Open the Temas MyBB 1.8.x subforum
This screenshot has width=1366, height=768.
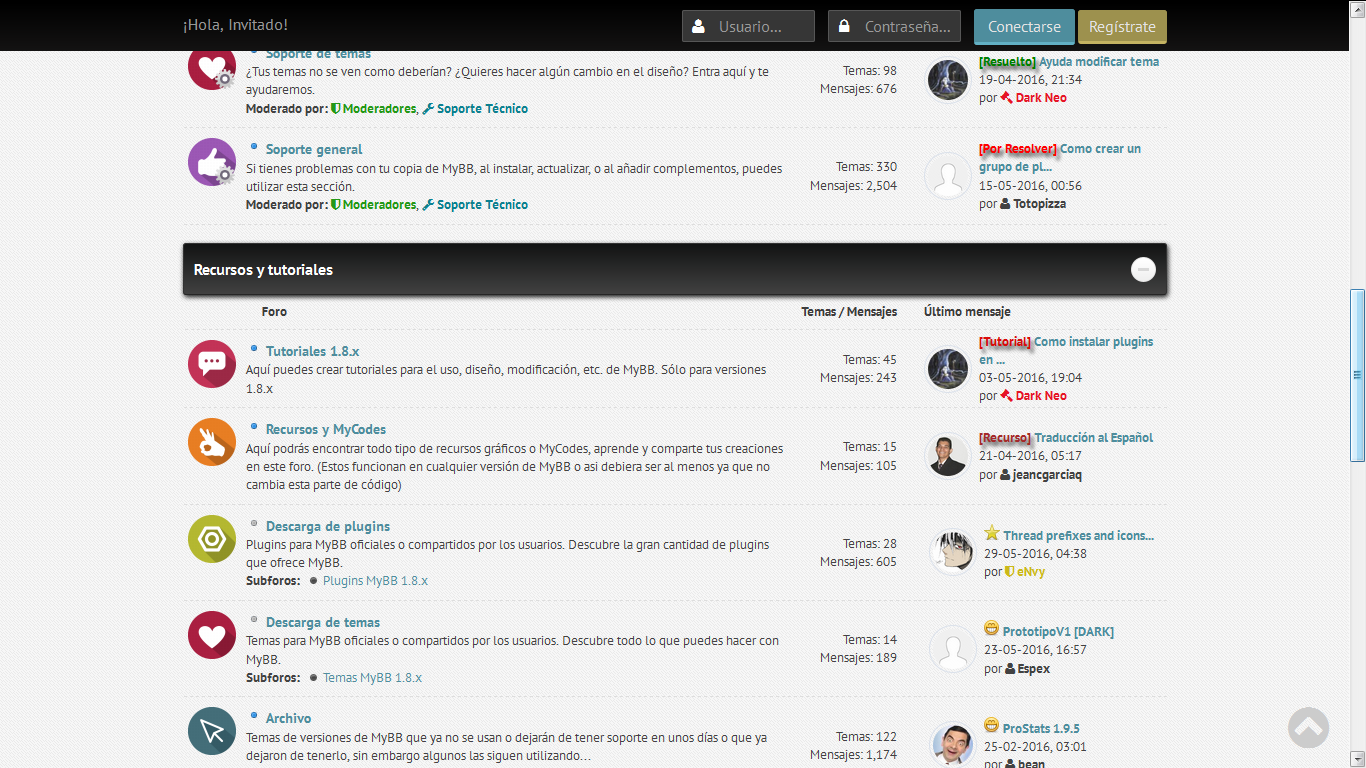[x=372, y=678]
